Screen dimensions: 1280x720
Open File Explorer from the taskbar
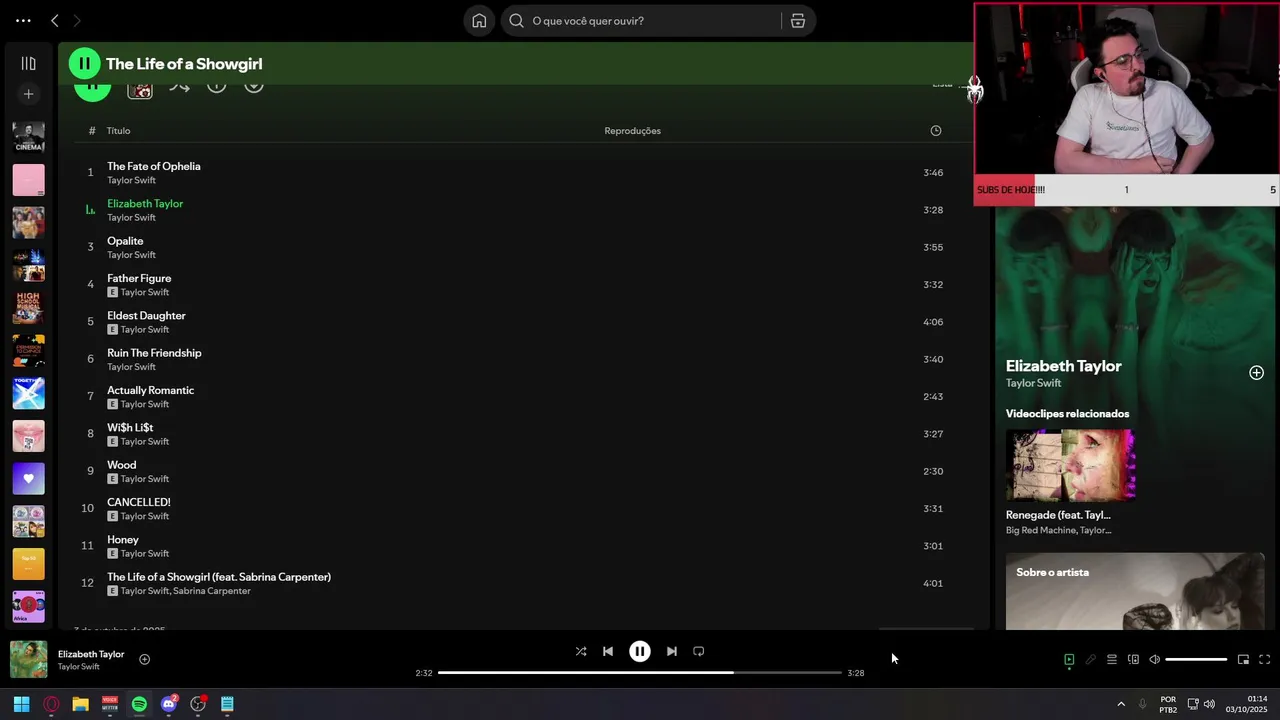coord(80,704)
